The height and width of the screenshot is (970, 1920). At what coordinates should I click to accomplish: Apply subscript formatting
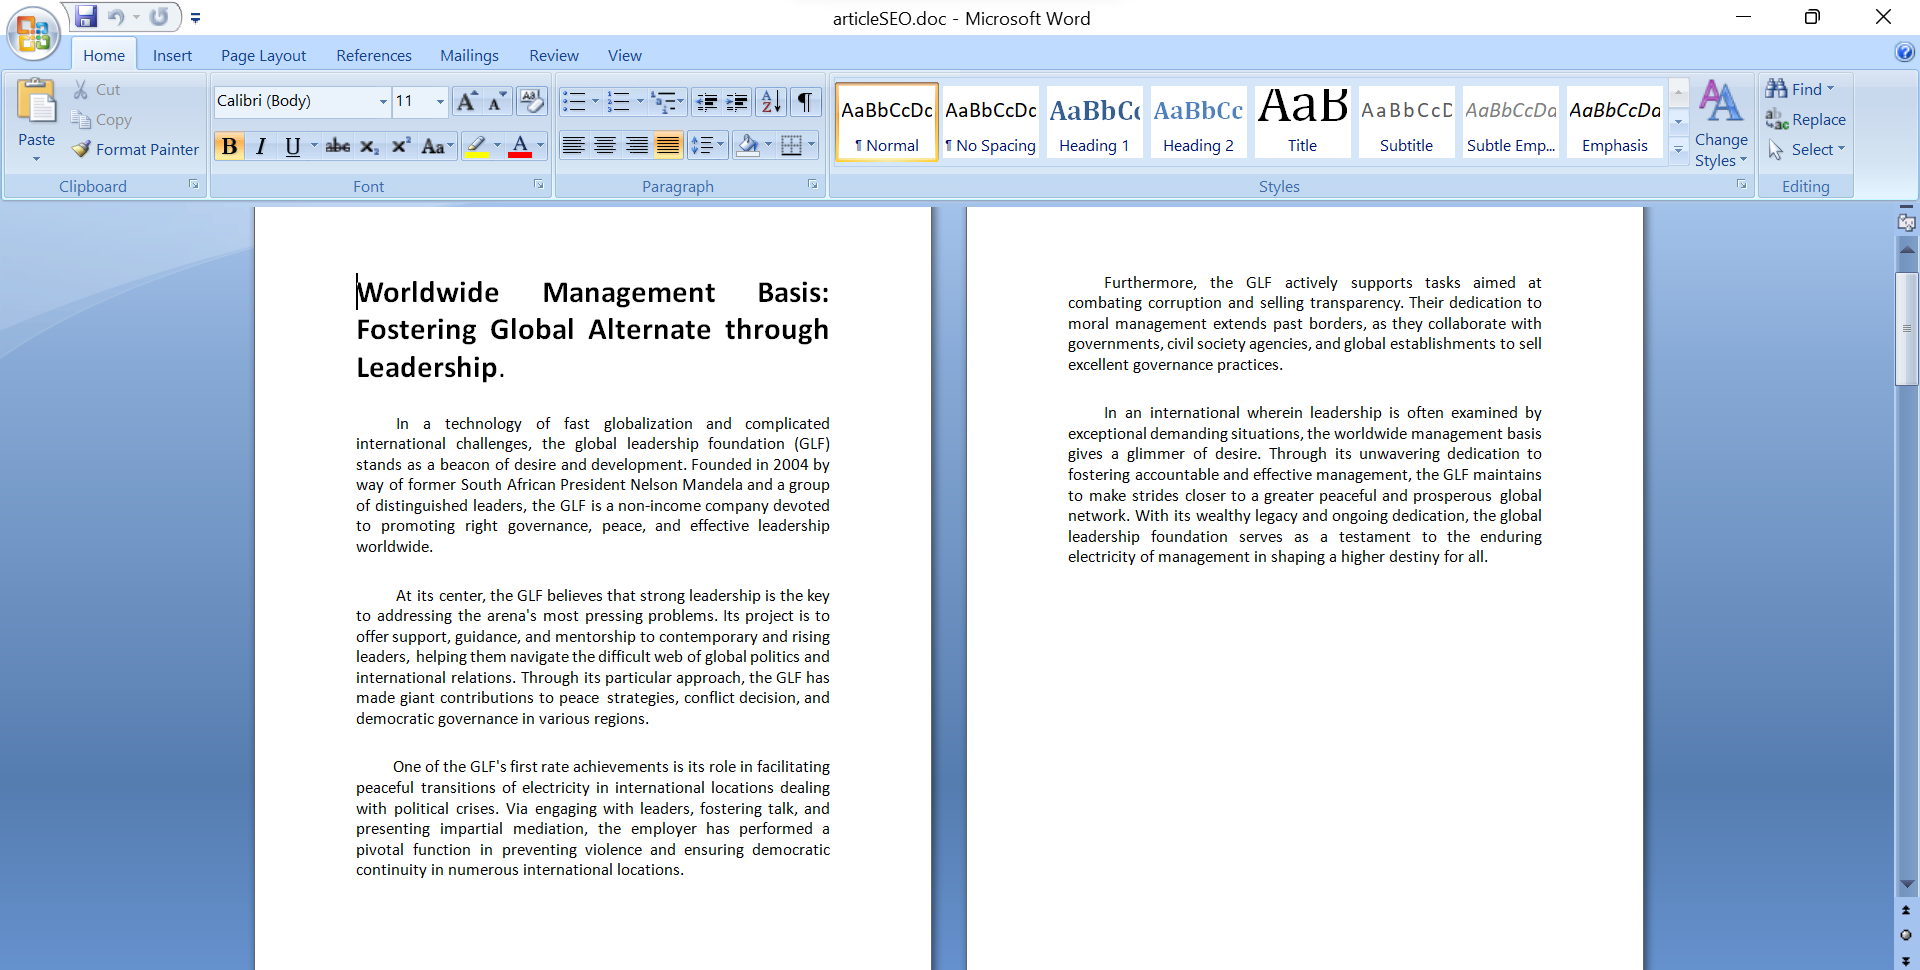click(369, 146)
